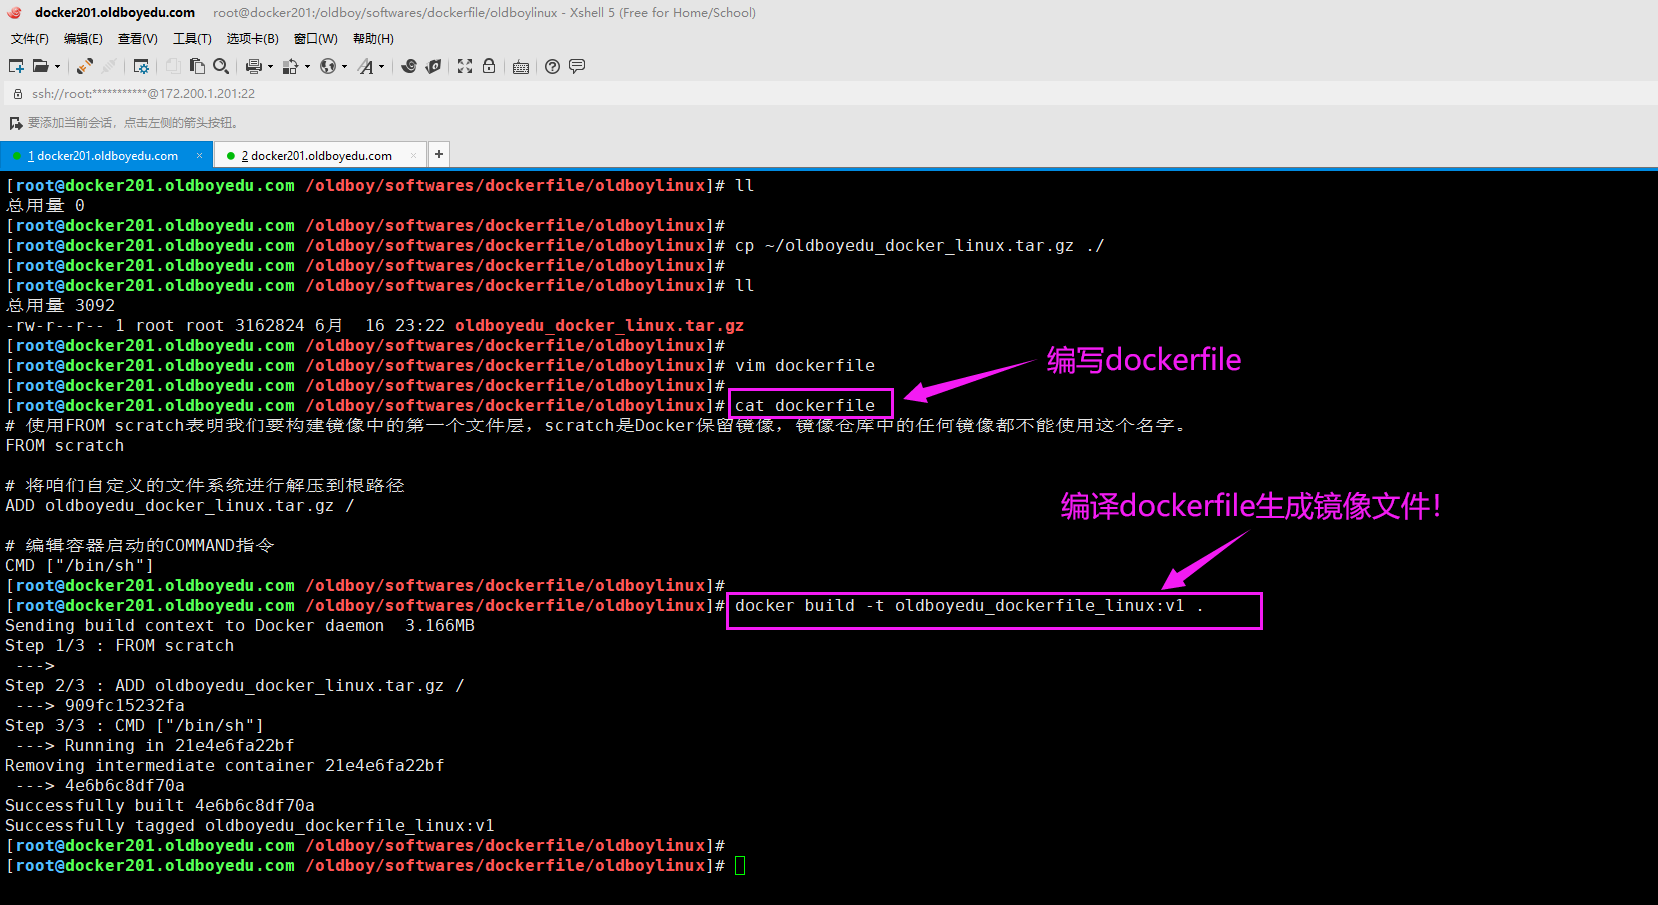Add a new tab with plus button

pos(438,154)
